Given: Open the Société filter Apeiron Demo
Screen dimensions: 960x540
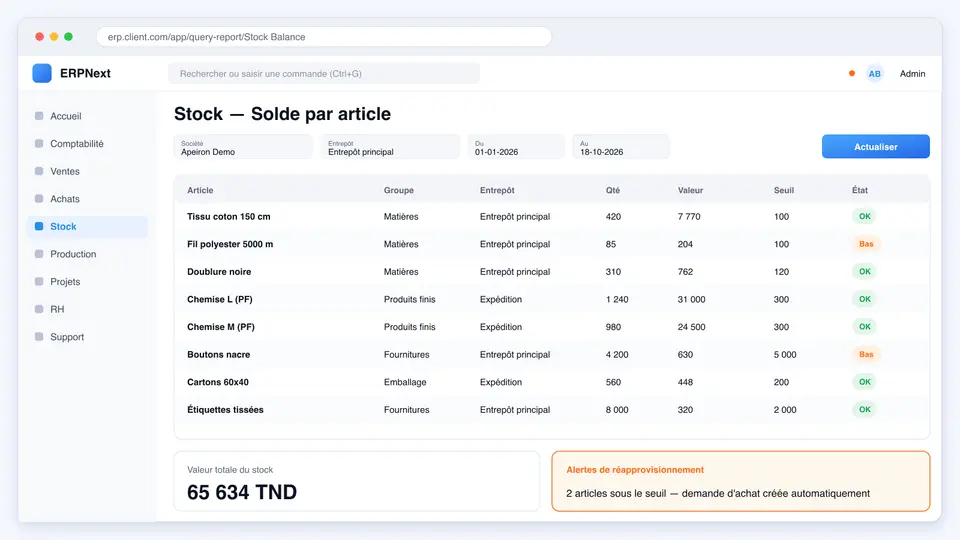Looking at the screenshot, I should 243,147.
